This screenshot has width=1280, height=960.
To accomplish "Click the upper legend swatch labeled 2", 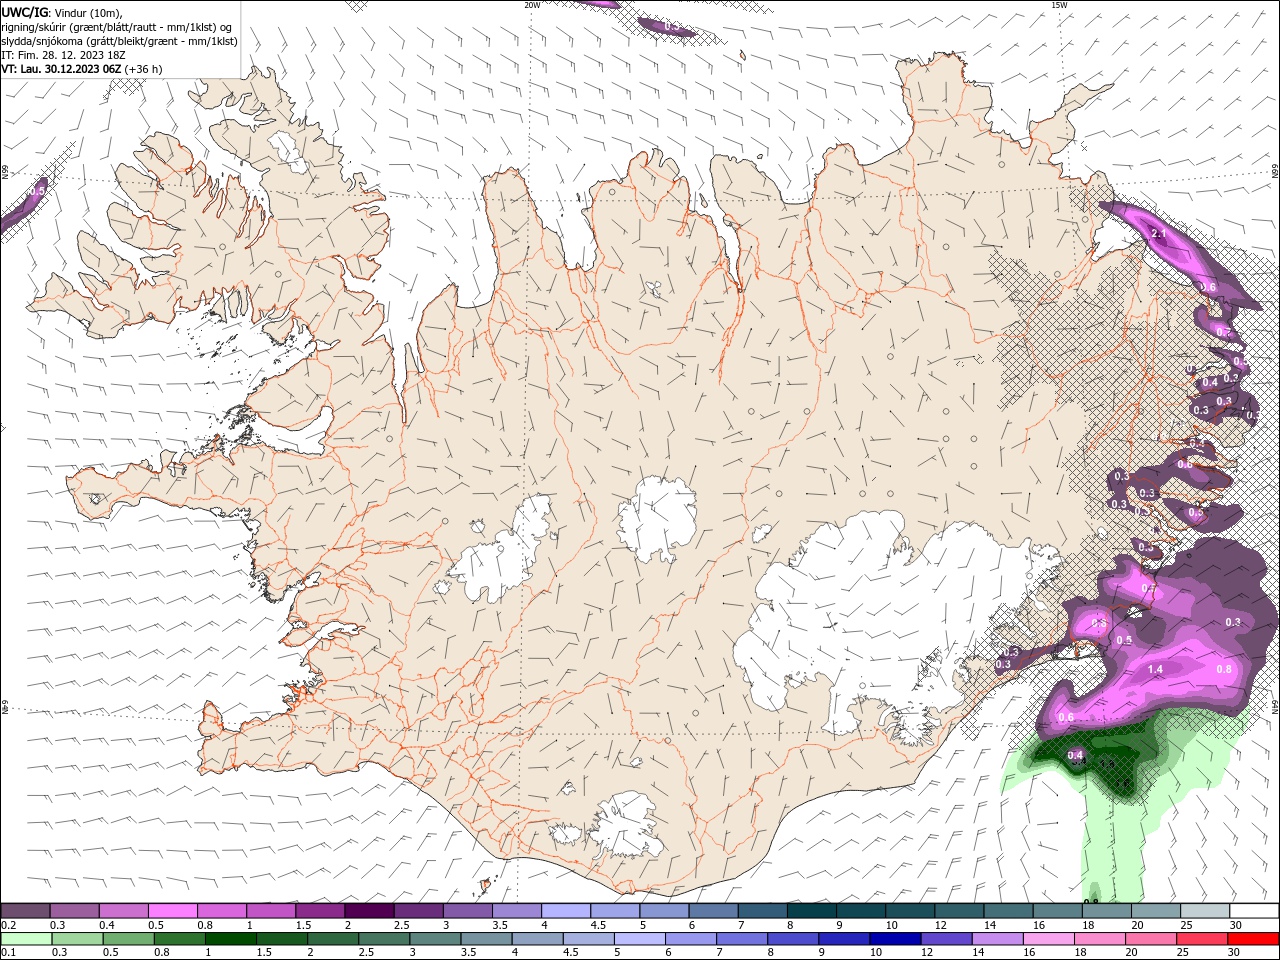I will point(369,911).
